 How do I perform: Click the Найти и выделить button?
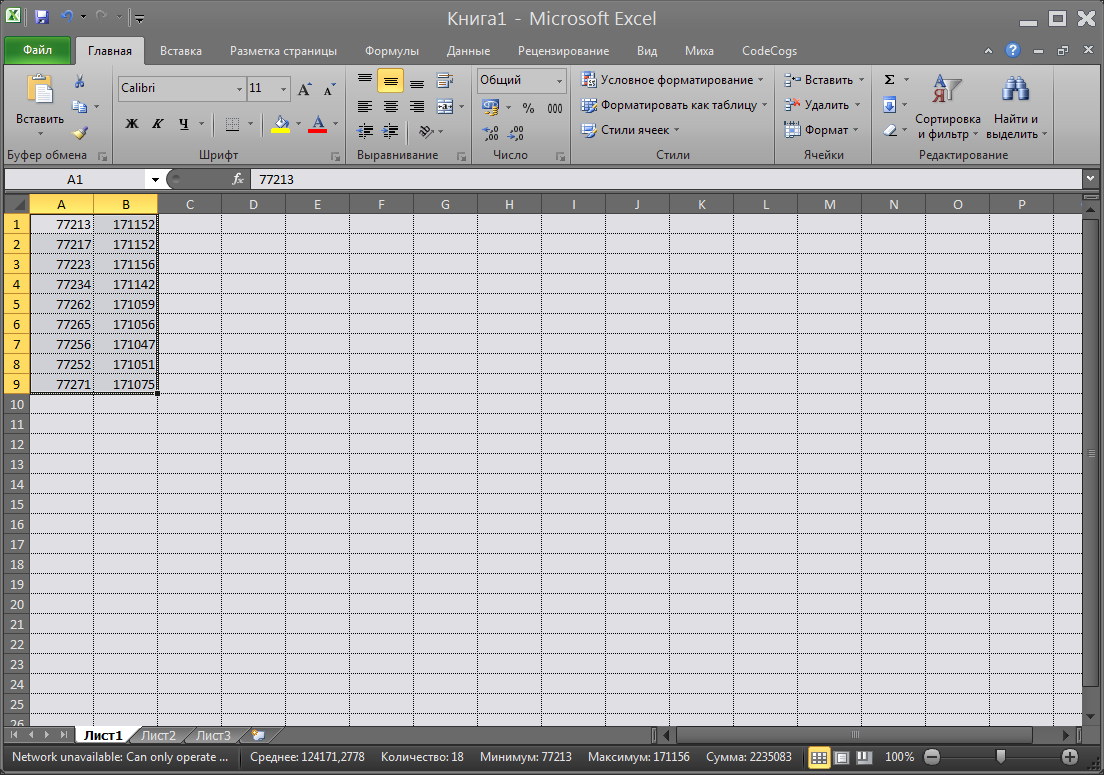pos(1015,108)
